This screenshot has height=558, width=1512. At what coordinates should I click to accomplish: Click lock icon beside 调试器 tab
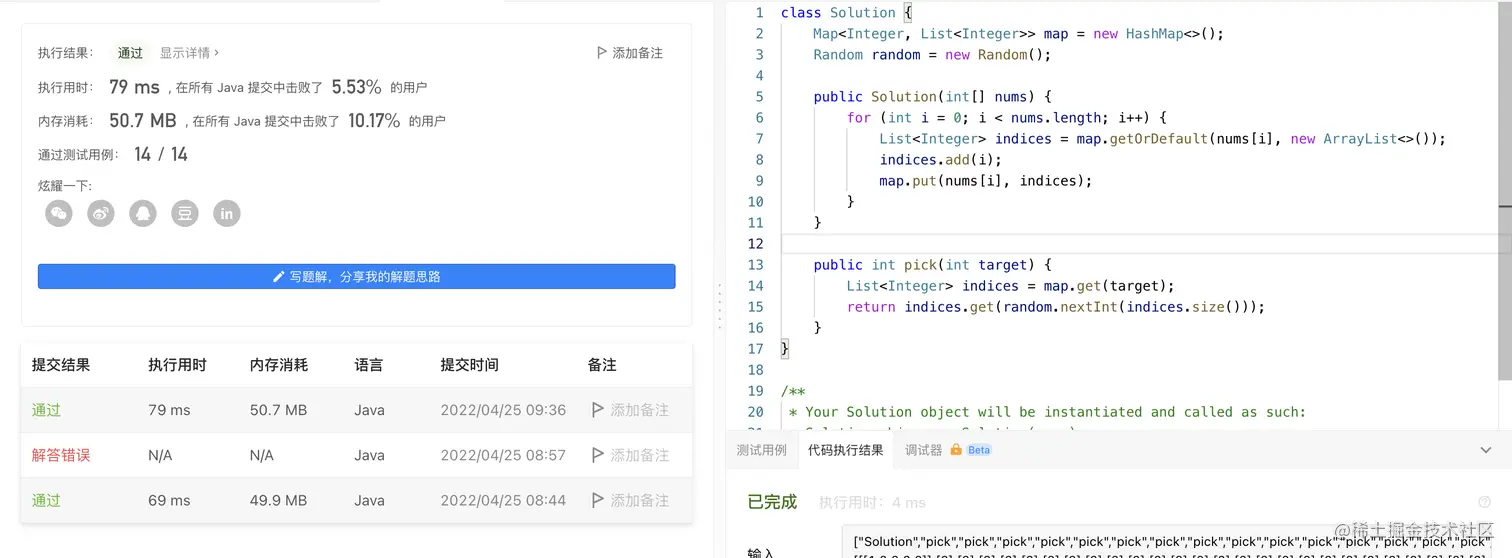click(956, 450)
